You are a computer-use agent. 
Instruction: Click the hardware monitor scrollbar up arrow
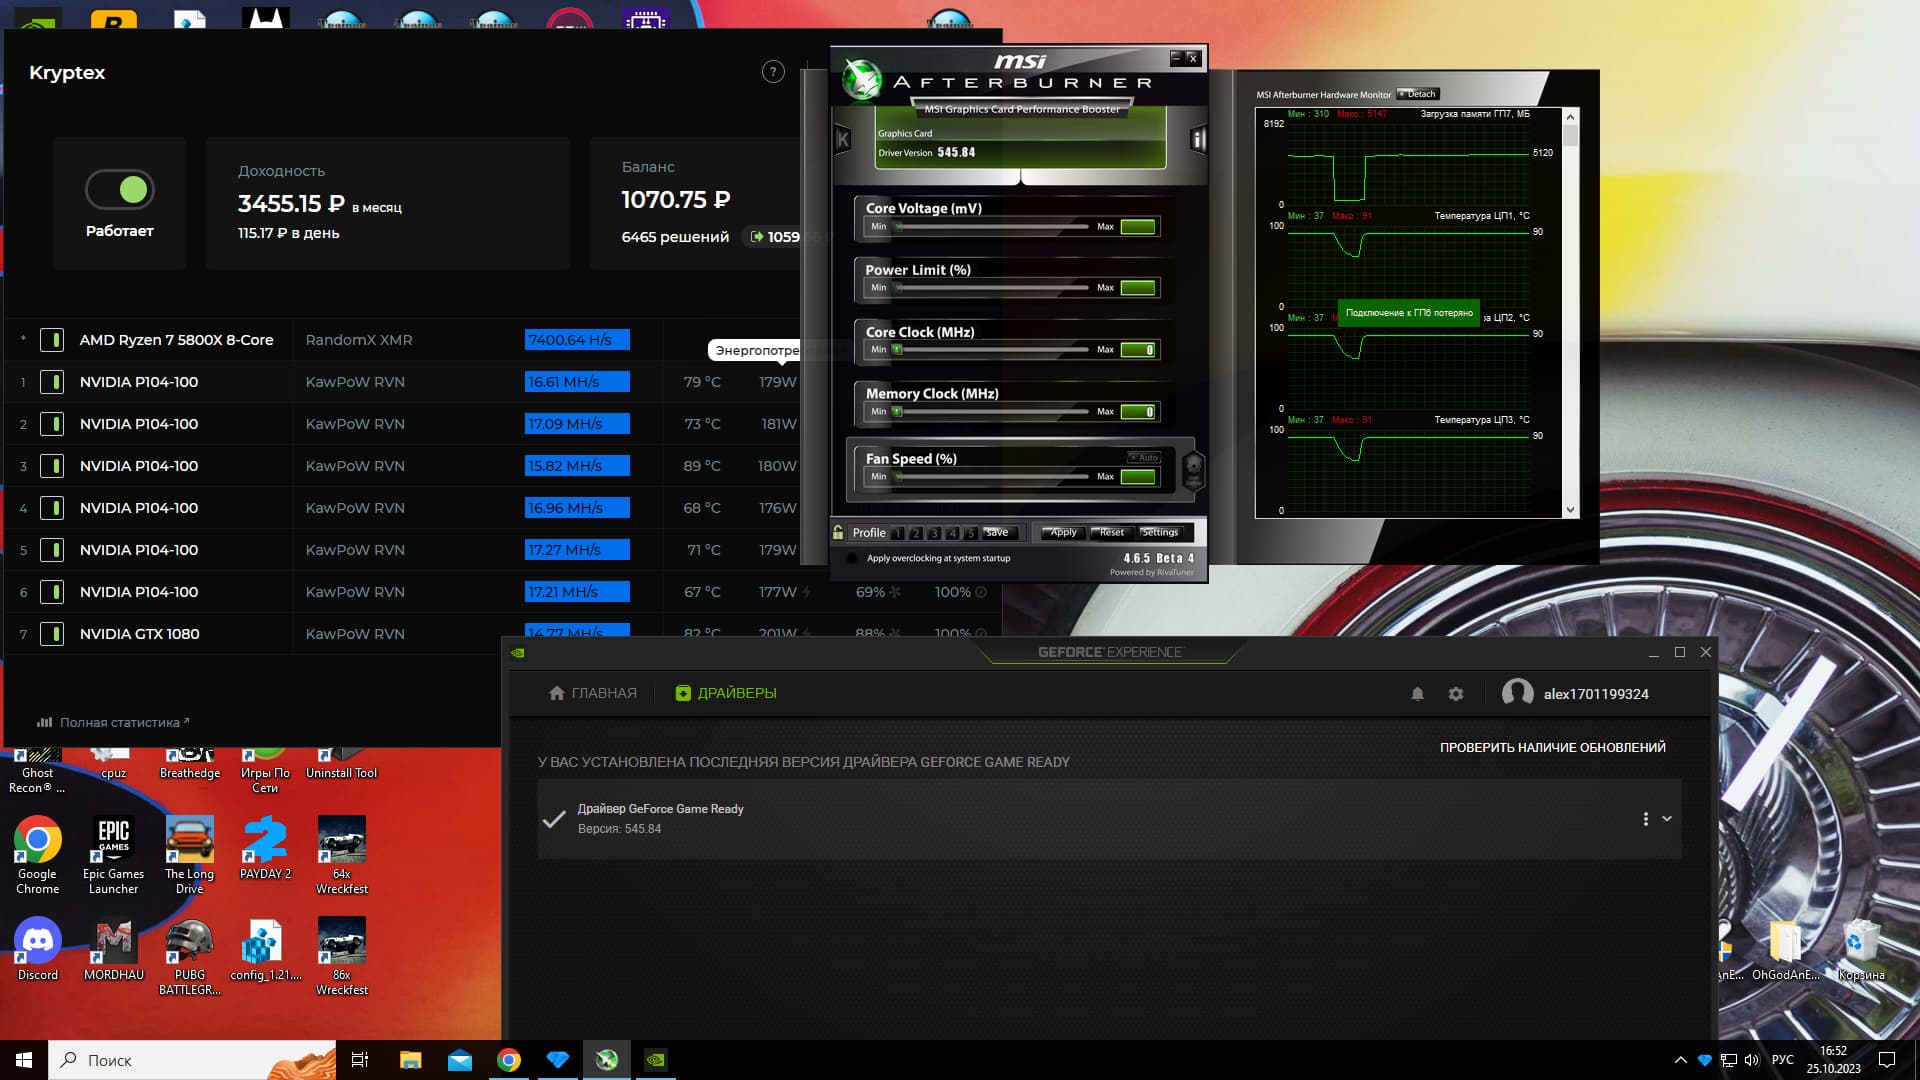(x=1570, y=115)
